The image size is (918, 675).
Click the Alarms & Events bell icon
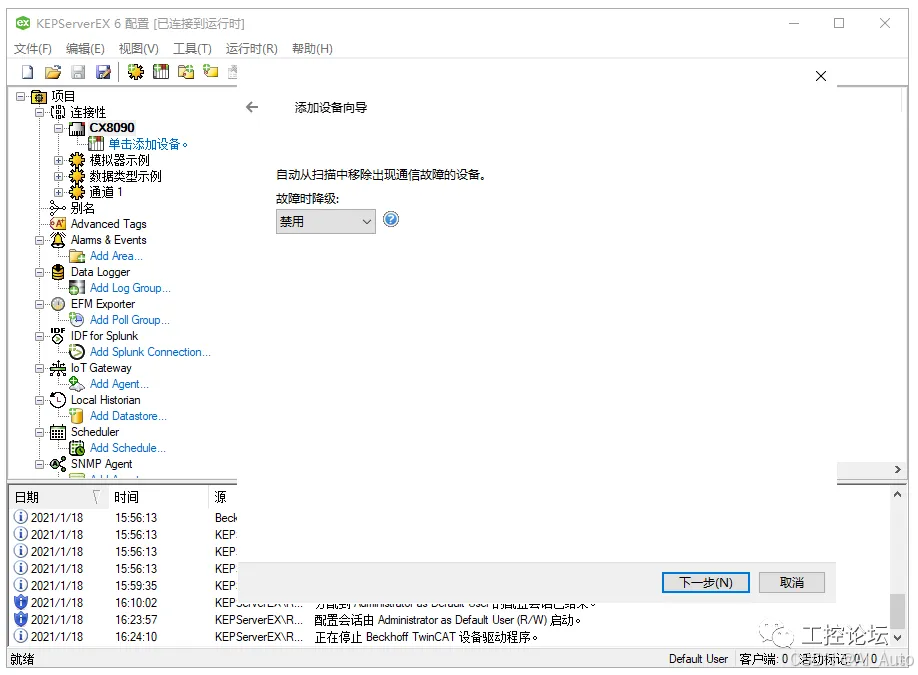[58, 240]
